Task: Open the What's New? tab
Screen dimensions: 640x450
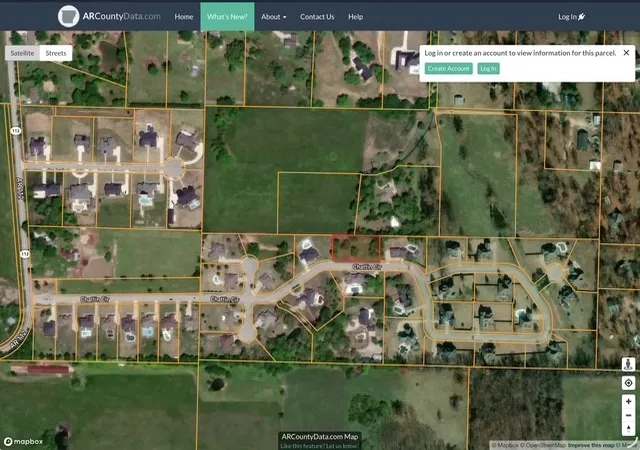Action: point(227,17)
